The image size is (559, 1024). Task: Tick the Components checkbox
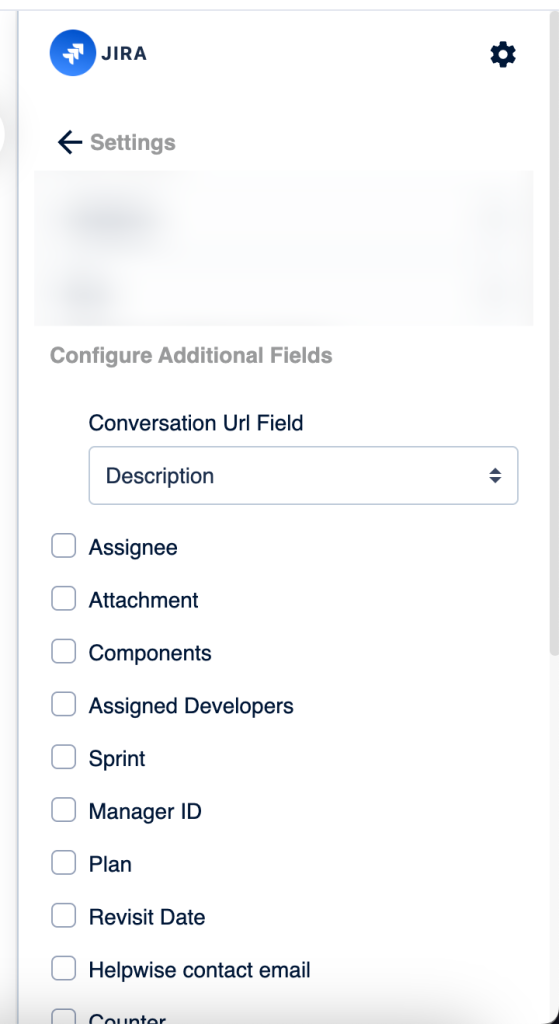[63, 652]
